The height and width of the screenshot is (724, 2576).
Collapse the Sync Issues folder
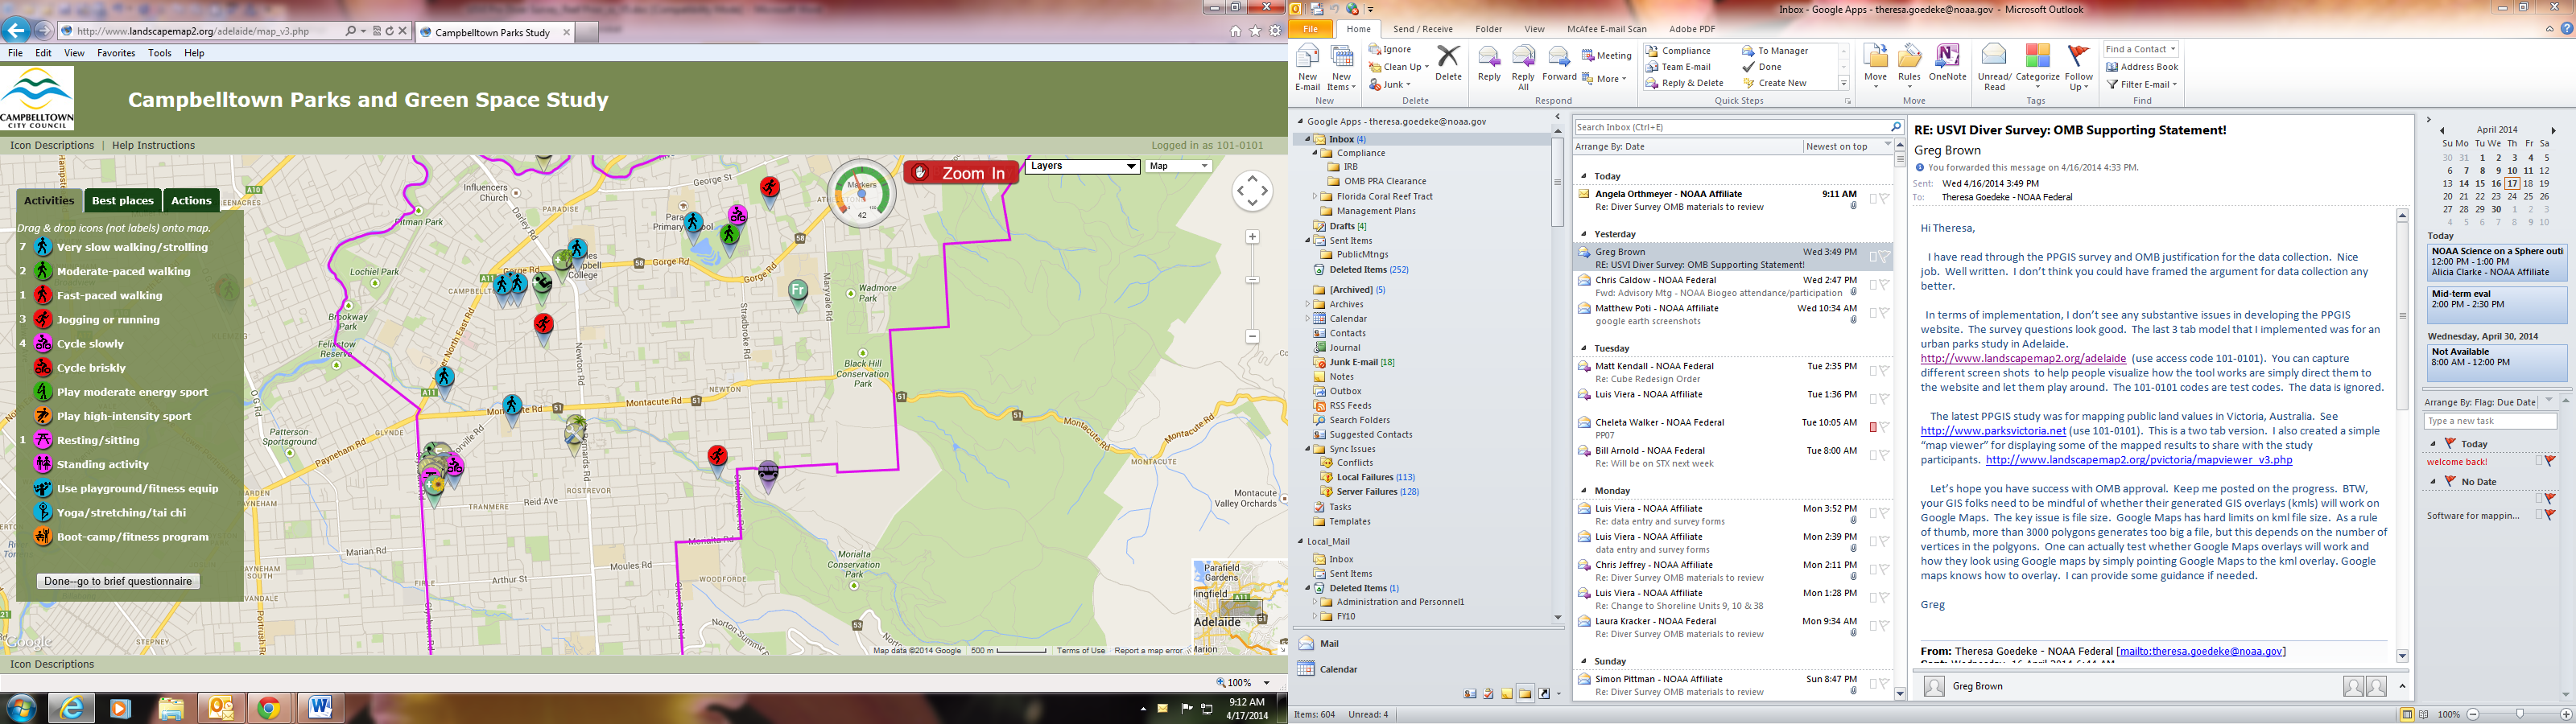(1308, 449)
